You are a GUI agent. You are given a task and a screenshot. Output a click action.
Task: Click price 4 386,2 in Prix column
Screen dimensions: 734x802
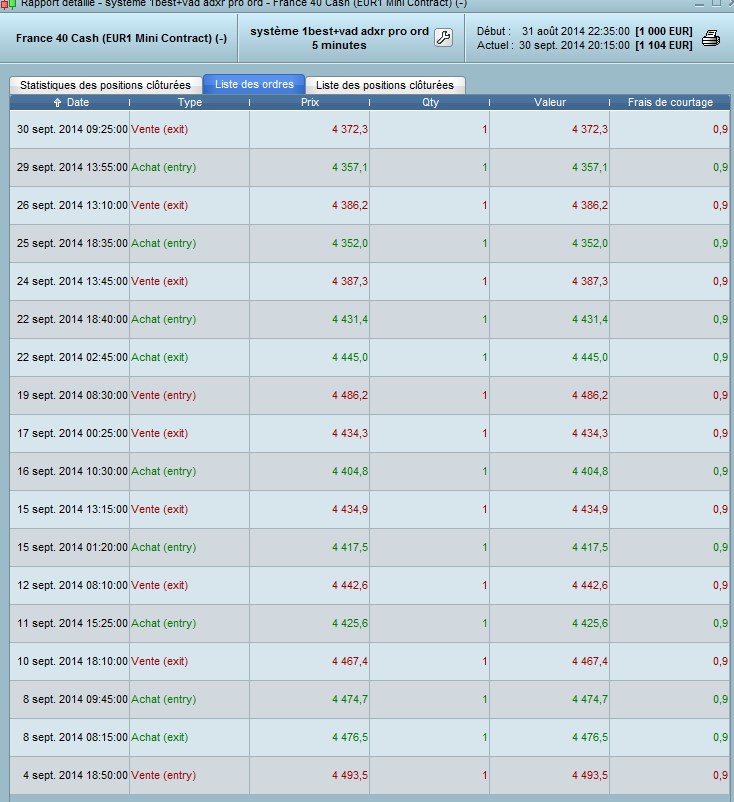[350, 206]
